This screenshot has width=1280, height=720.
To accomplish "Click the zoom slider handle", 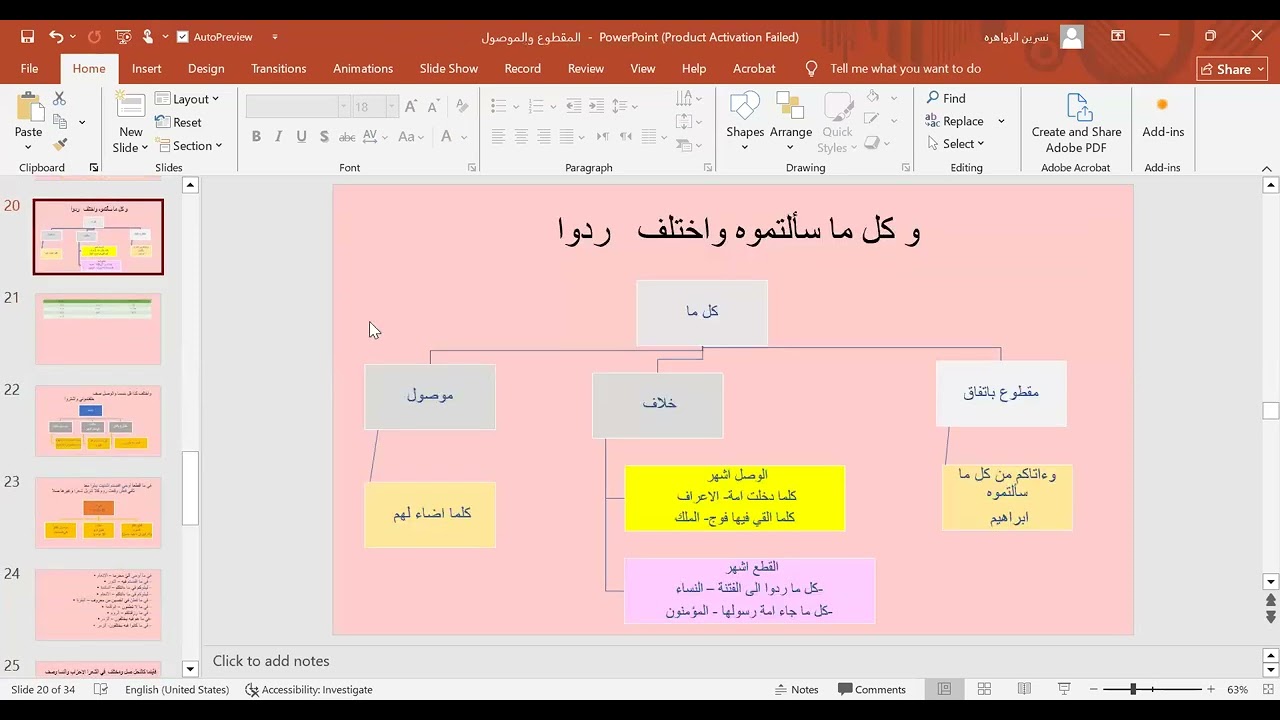I will pyautogui.click(x=1133, y=689).
